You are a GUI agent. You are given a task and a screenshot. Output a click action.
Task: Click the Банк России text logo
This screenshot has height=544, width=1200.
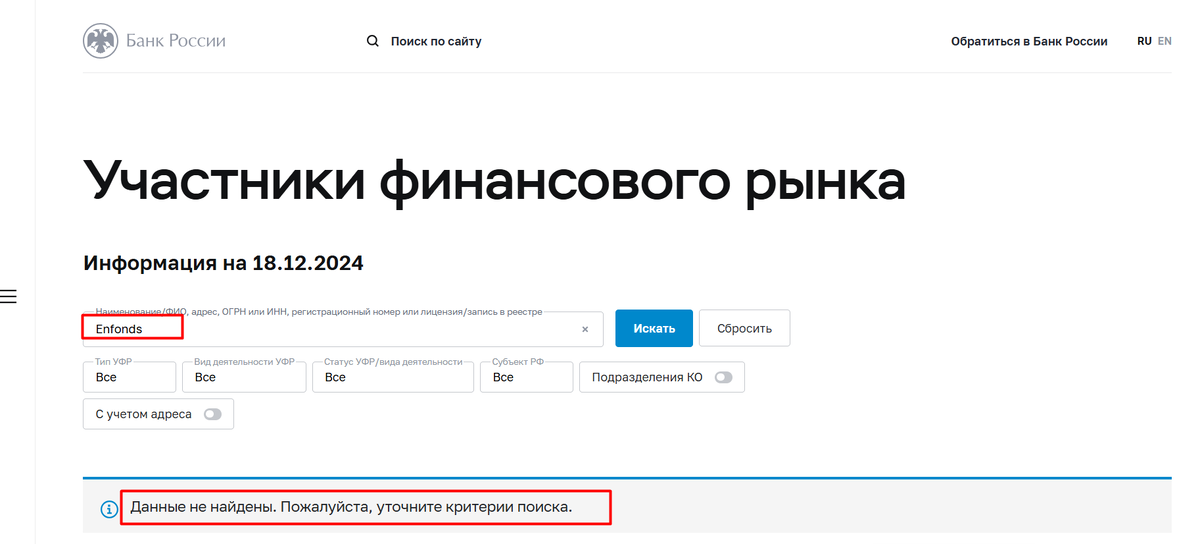(175, 41)
